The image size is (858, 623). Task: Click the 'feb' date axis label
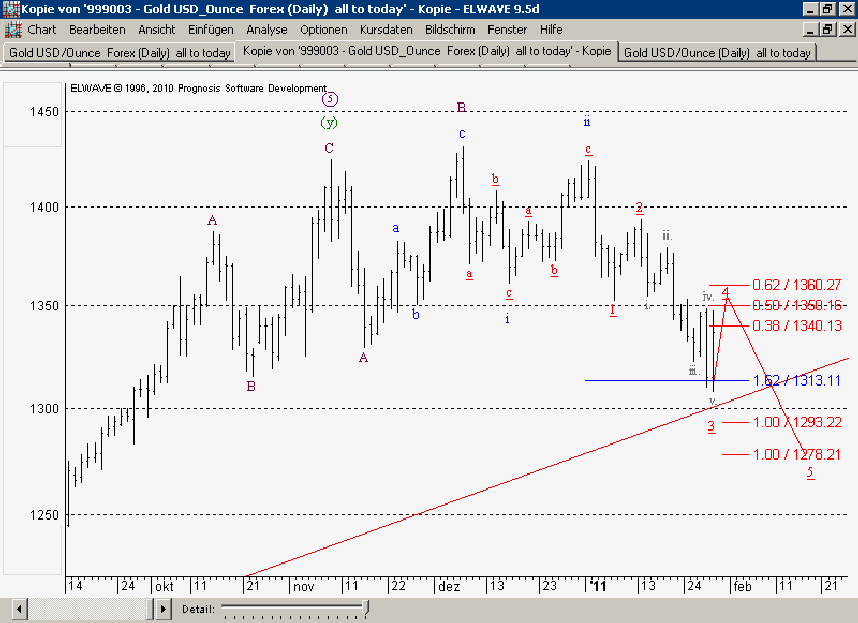coord(743,586)
